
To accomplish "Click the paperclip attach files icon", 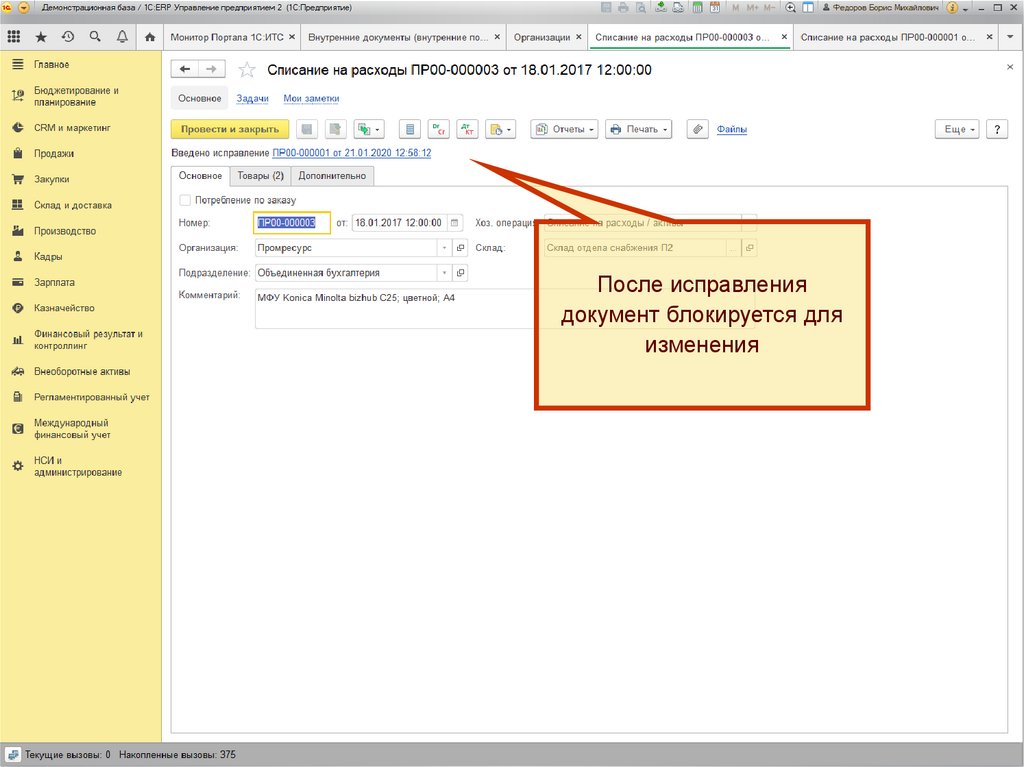I will pyautogui.click(x=698, y=129).
